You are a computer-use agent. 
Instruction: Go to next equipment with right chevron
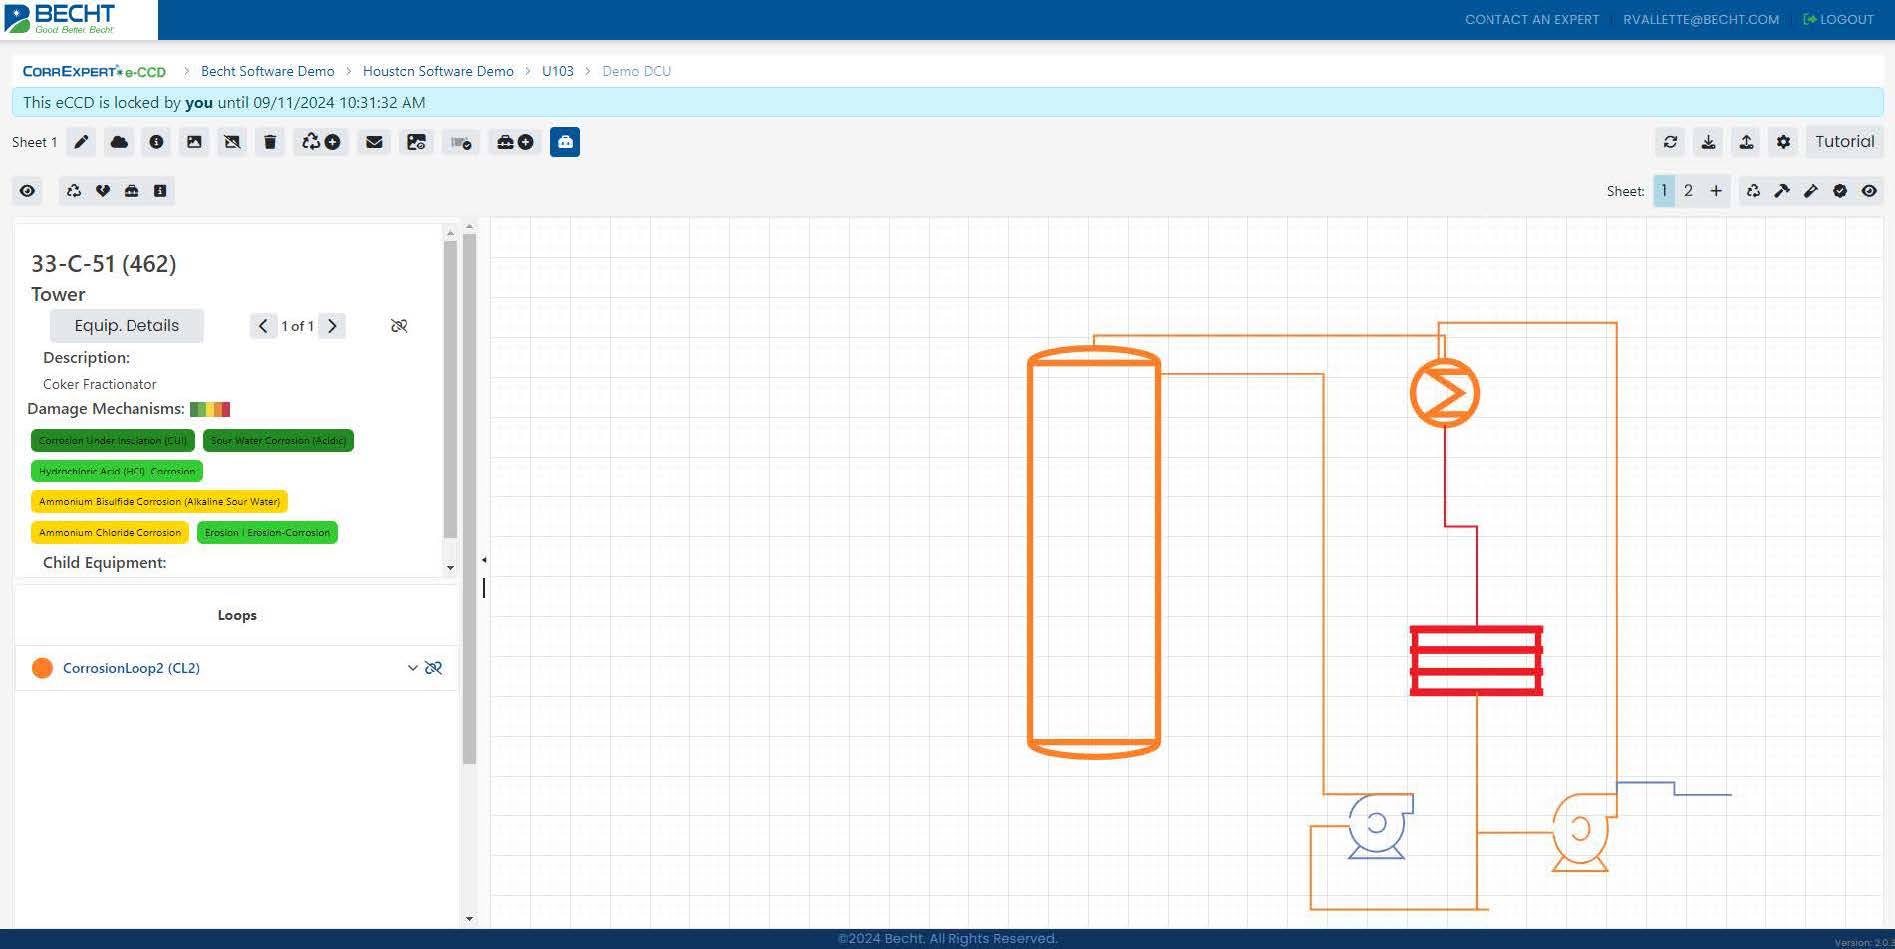pos(332,326)
